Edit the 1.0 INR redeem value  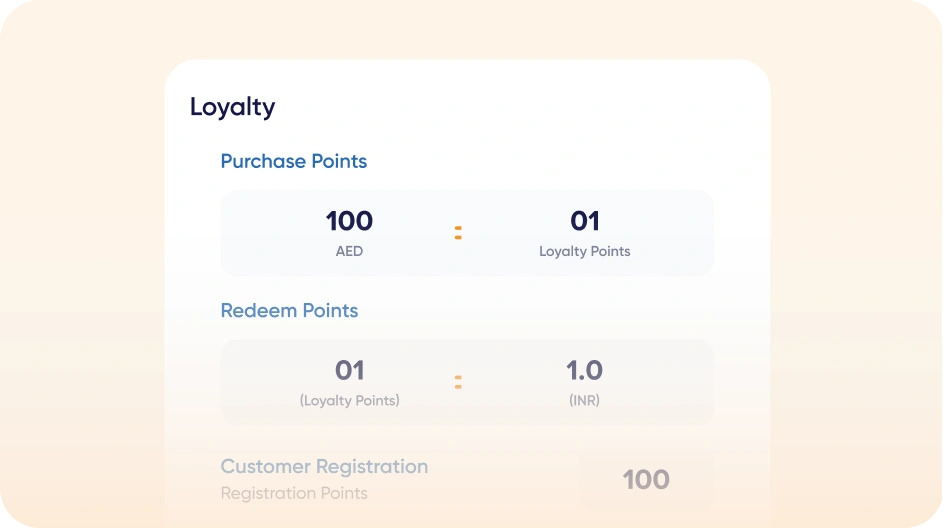pos(584,371)
